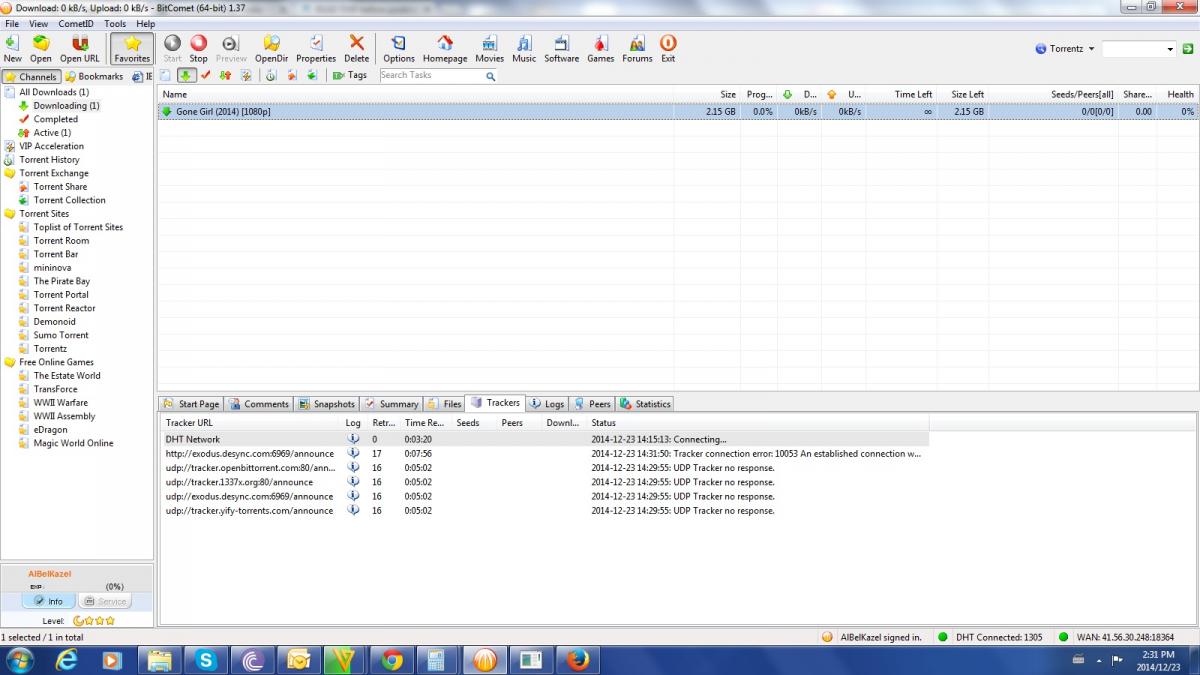Click the log icon for DHT Network
The image size is (1200, 675).
(353, 439)
